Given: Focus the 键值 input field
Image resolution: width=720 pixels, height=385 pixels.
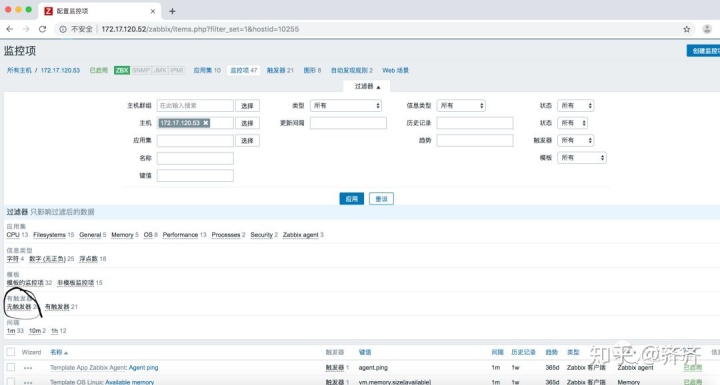Looking at the screenshot, I should click(x=195, y=176).
